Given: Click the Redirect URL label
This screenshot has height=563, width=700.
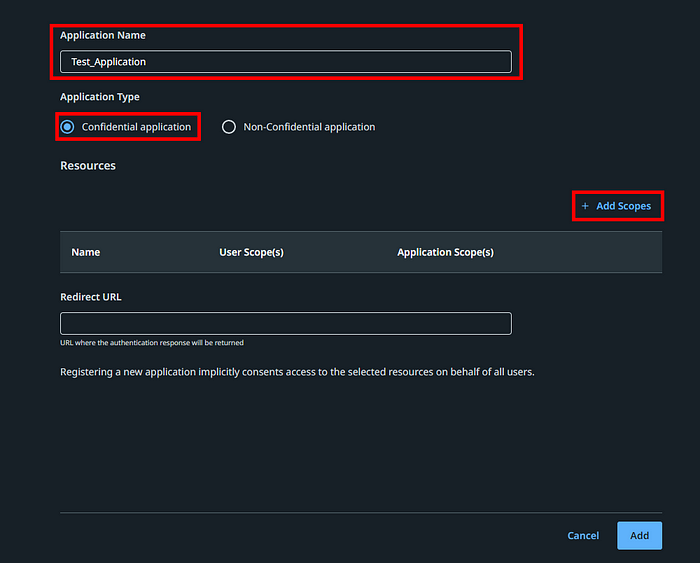Looking at the screenshot, I should (91, 297).
